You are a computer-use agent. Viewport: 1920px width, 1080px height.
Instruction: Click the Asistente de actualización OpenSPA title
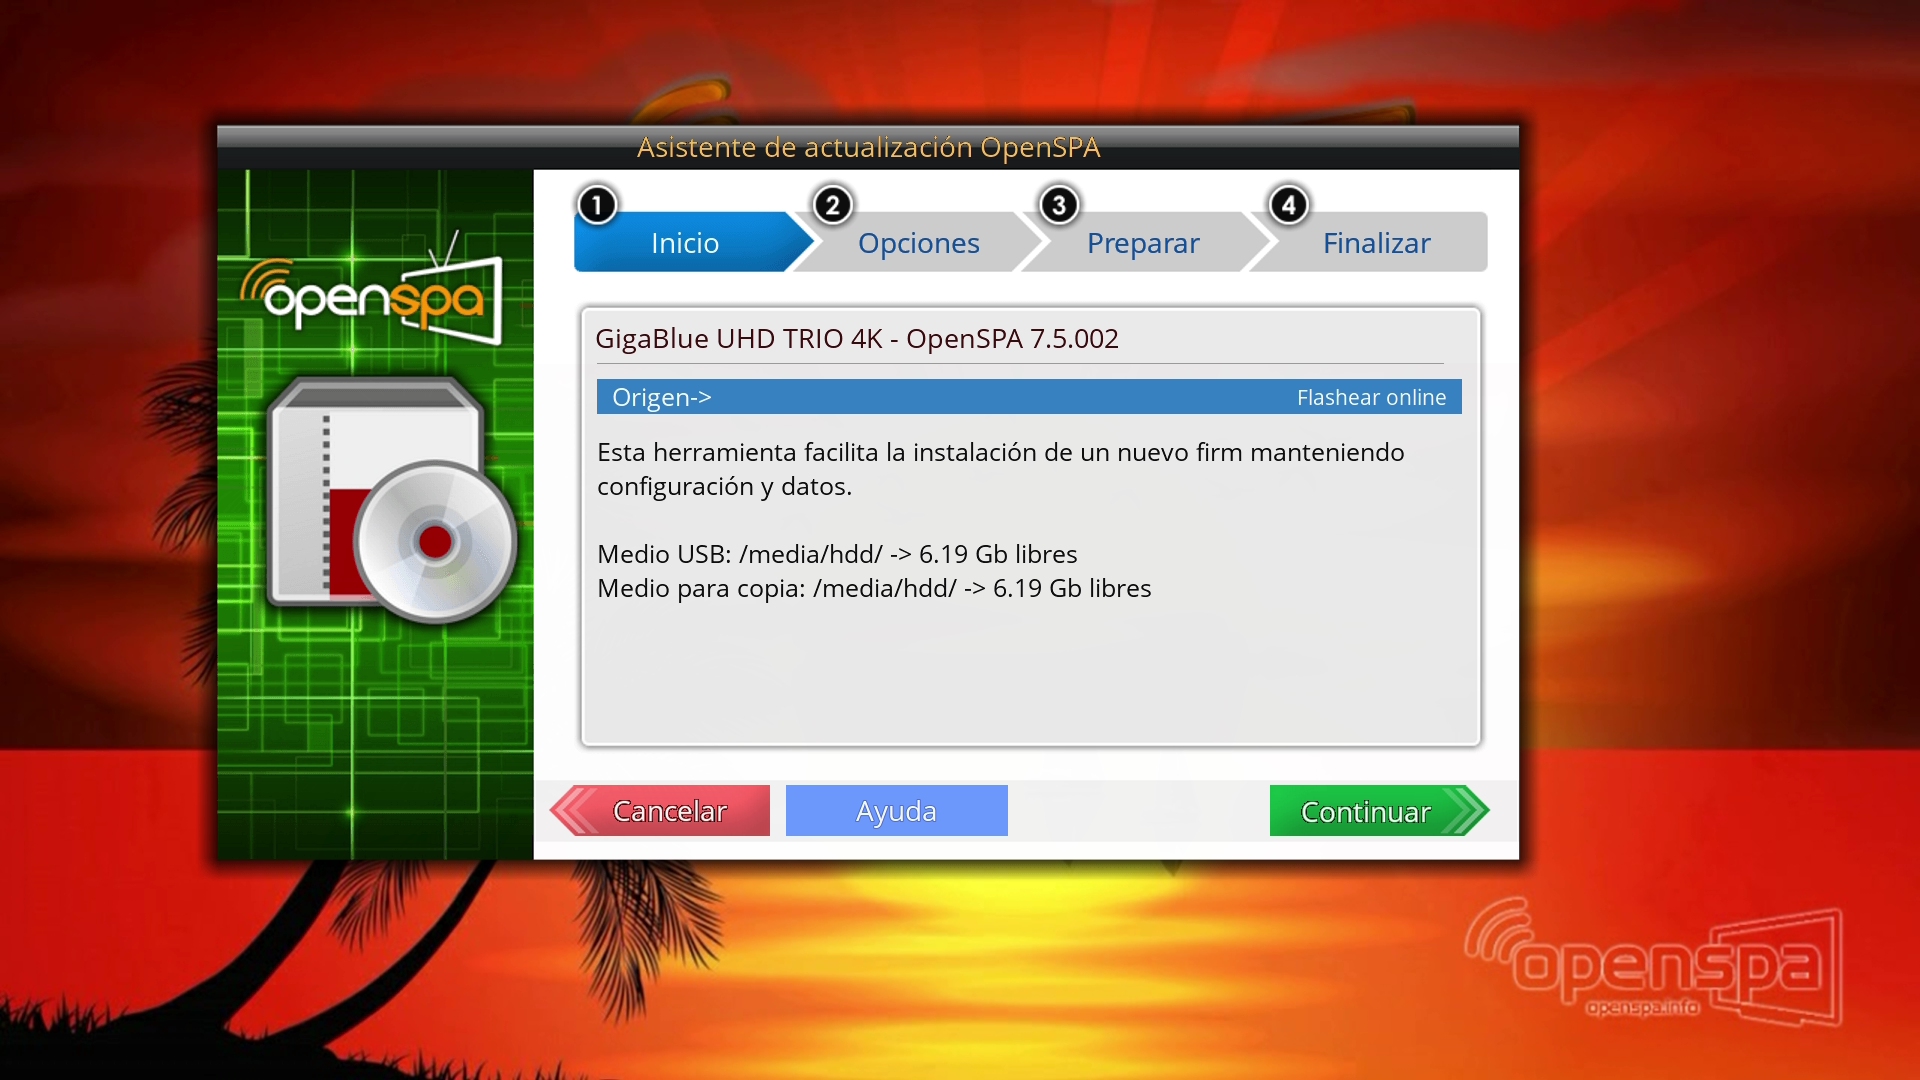868,147
